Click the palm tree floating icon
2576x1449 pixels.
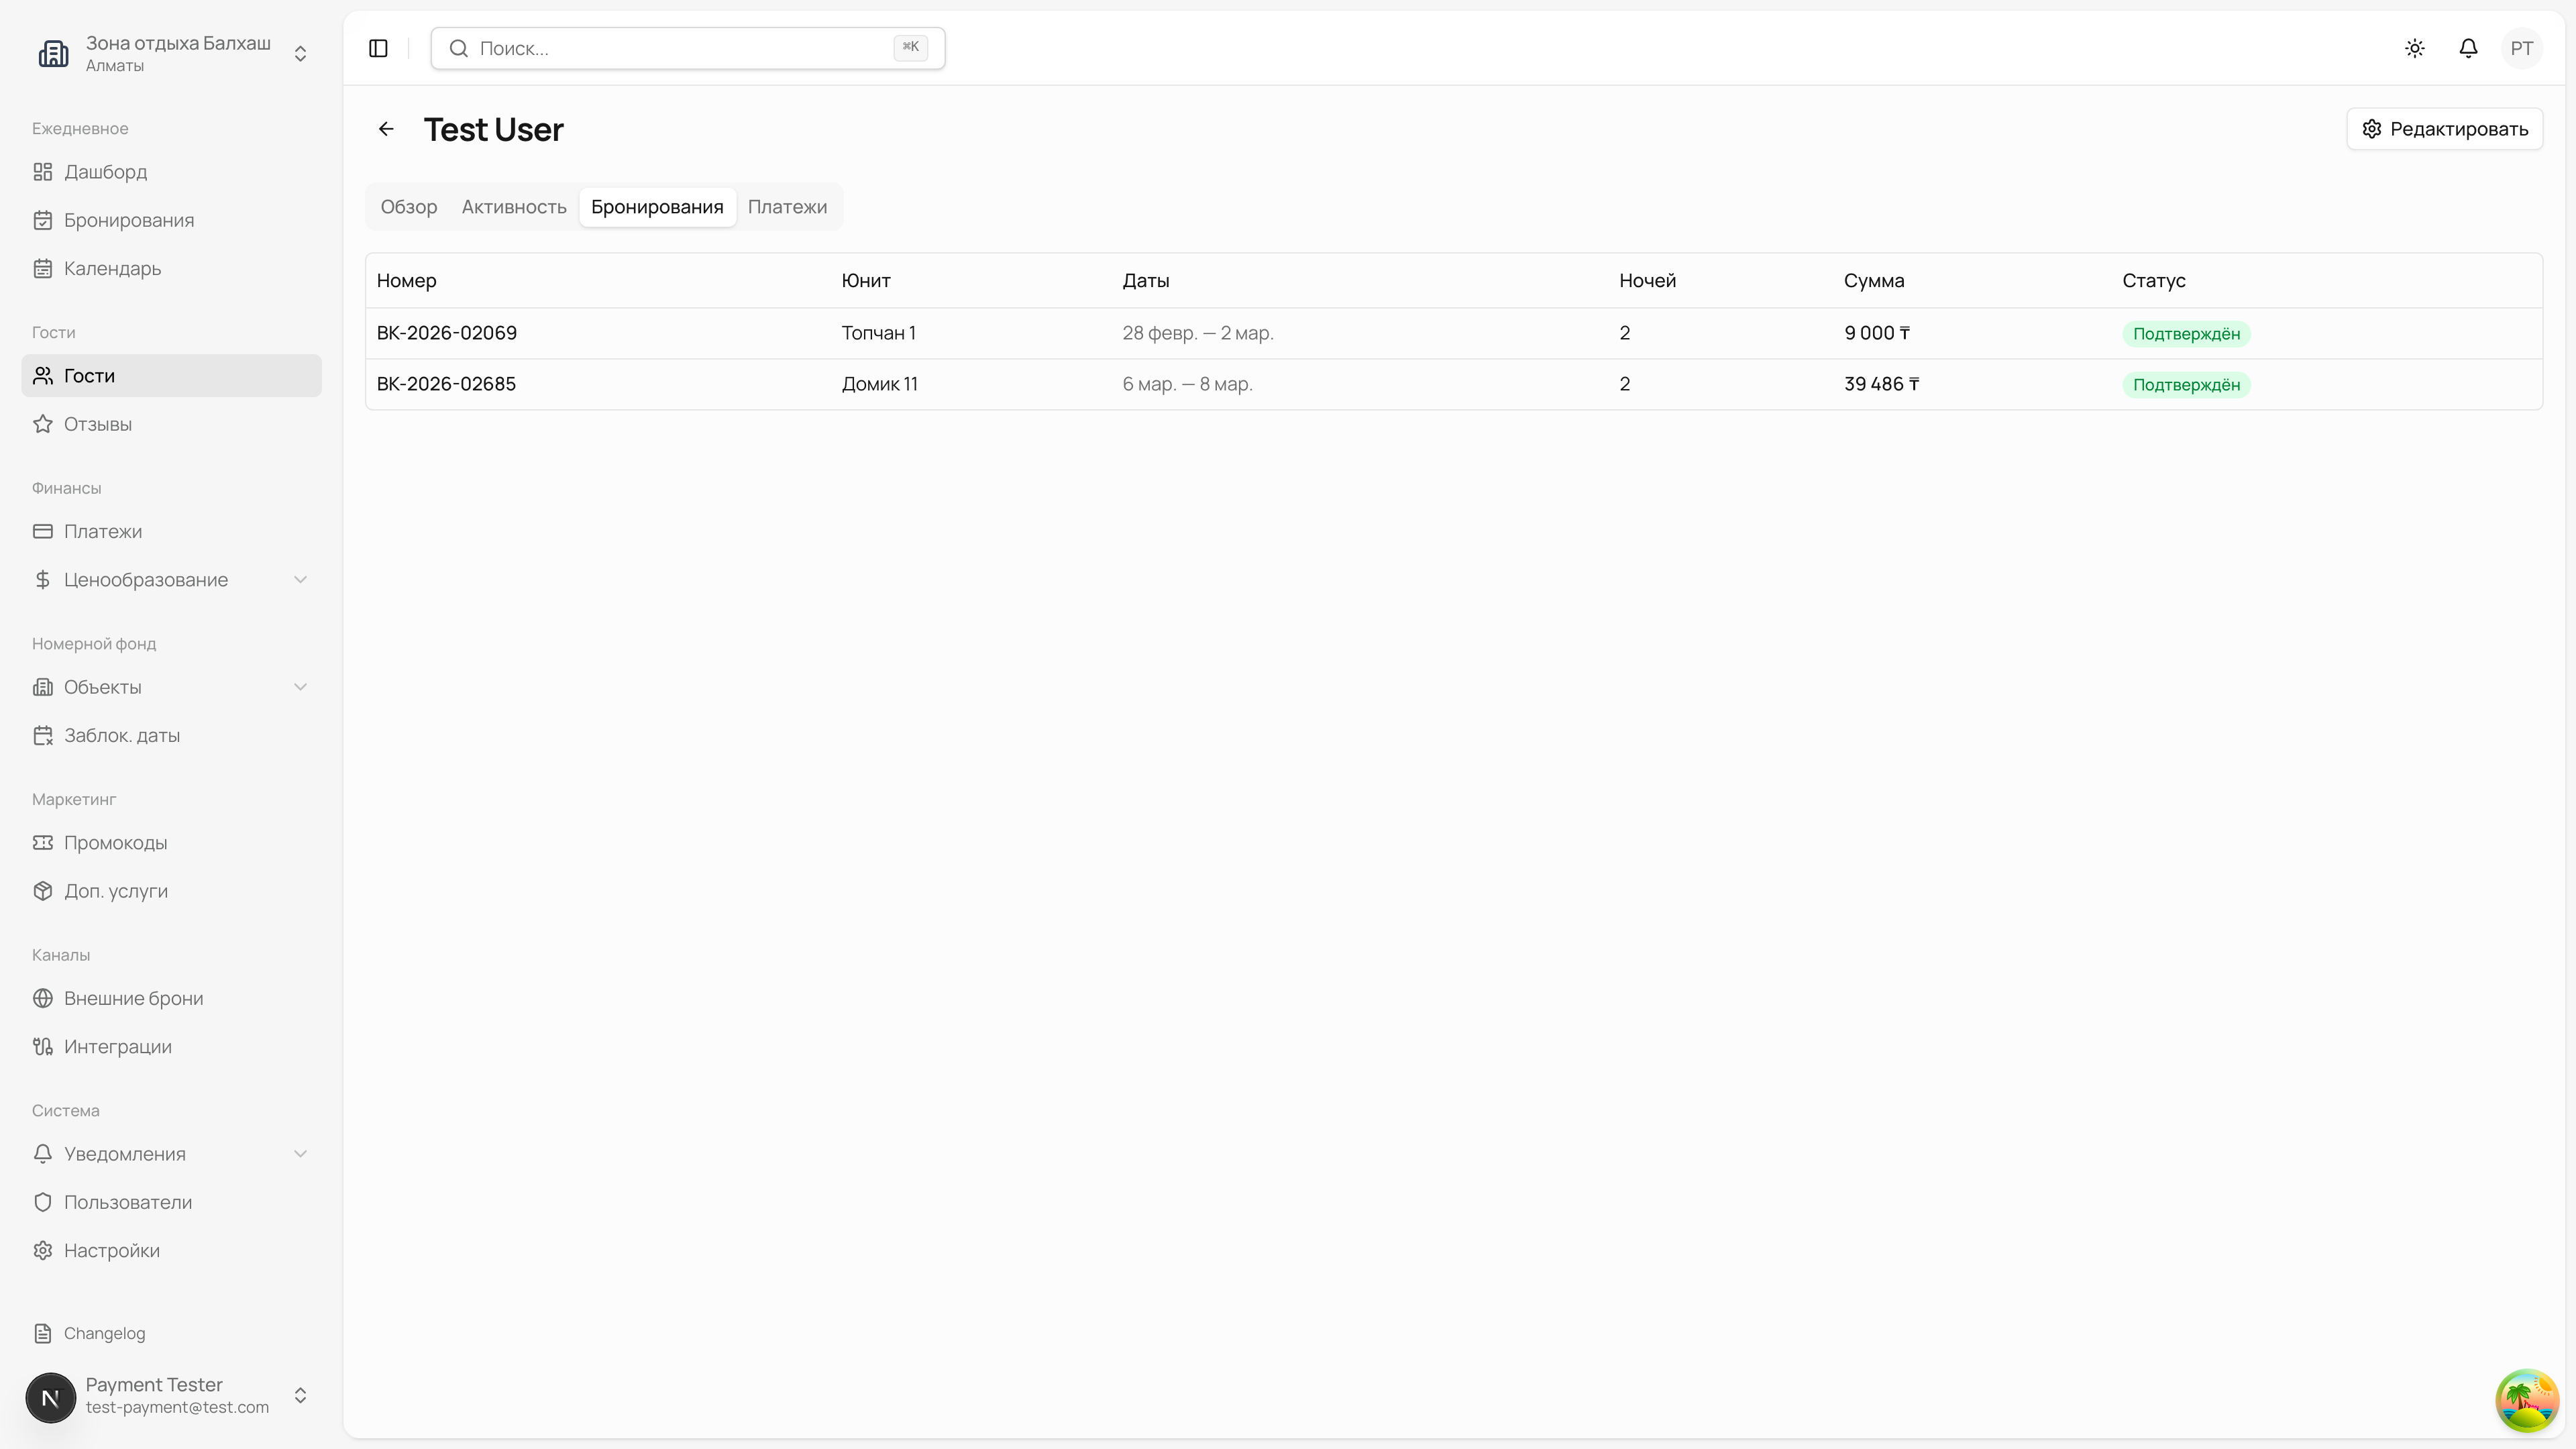click(x=2526, y=1401)
